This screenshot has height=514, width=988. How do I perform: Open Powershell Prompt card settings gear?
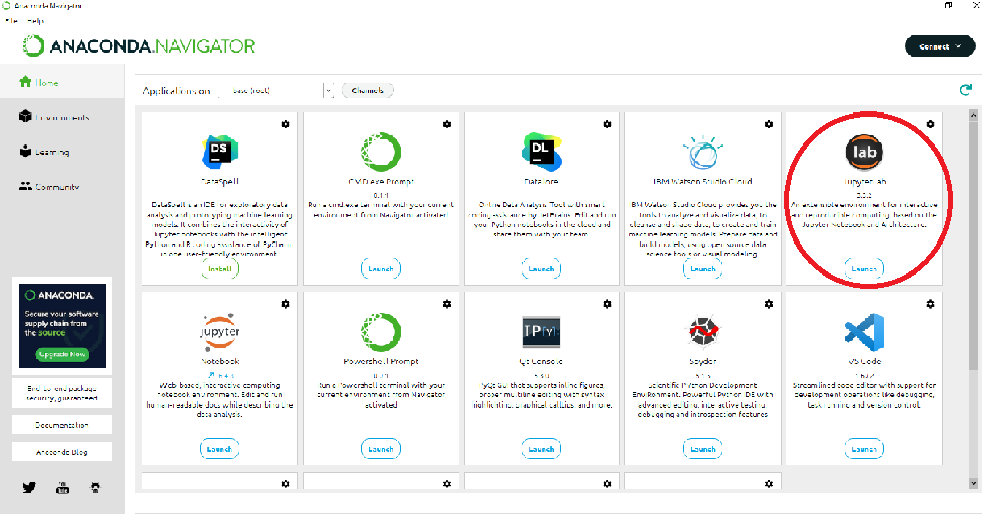click(447, 304)
